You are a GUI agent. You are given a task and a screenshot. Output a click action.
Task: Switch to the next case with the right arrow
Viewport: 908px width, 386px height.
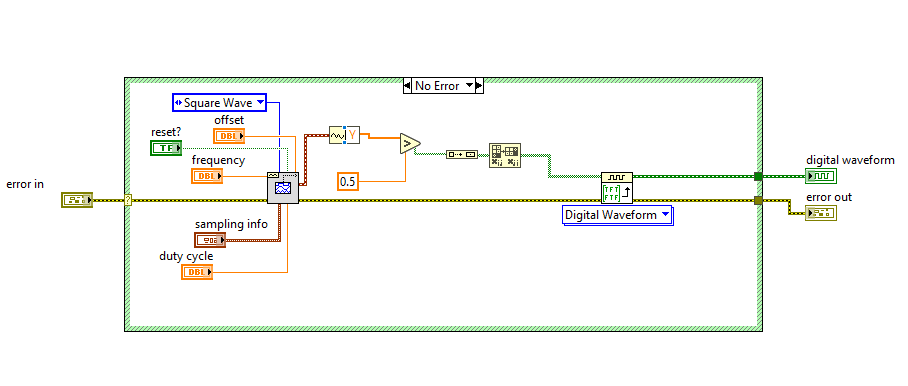click(478, 86)
